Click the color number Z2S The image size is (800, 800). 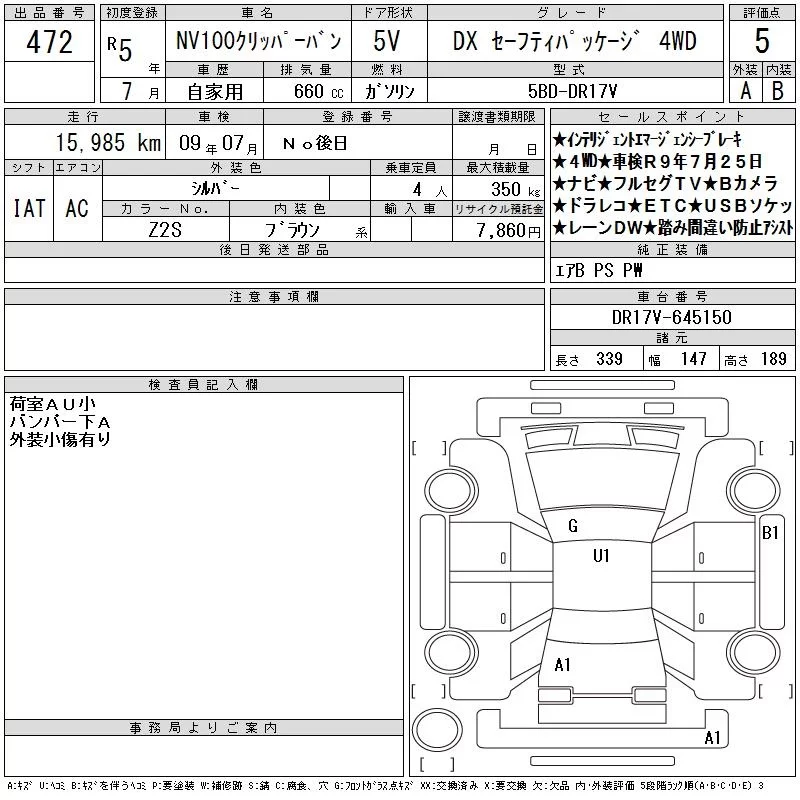tap(165, 230)
